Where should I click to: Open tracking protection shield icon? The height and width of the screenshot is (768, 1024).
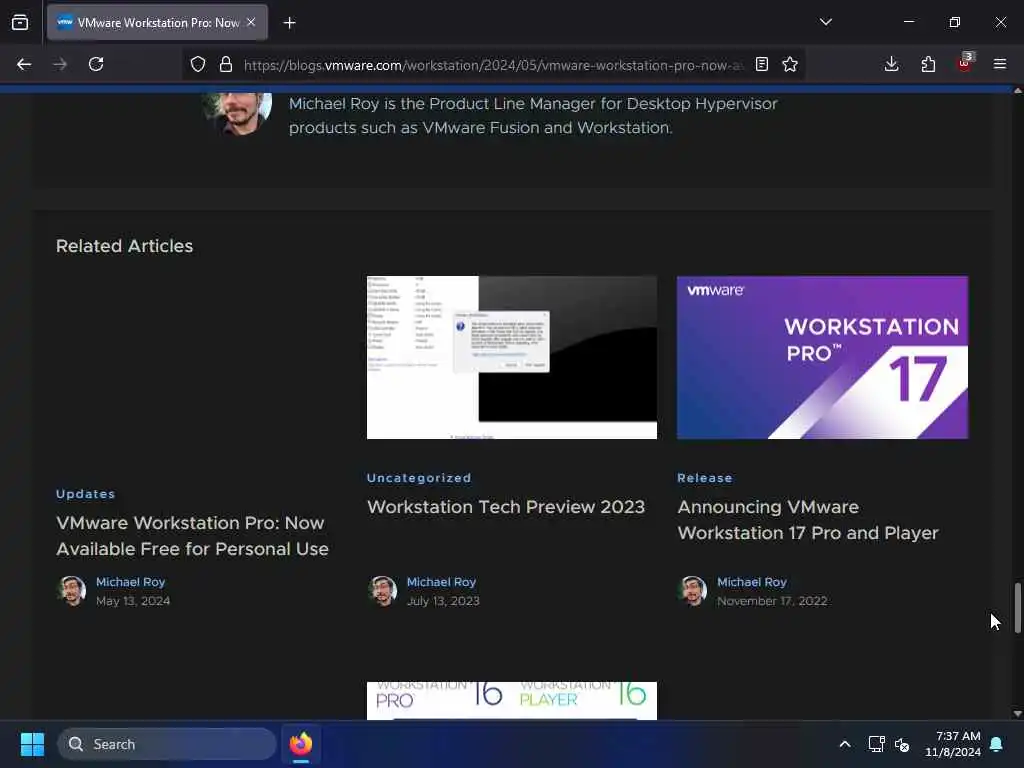[198, 64]
